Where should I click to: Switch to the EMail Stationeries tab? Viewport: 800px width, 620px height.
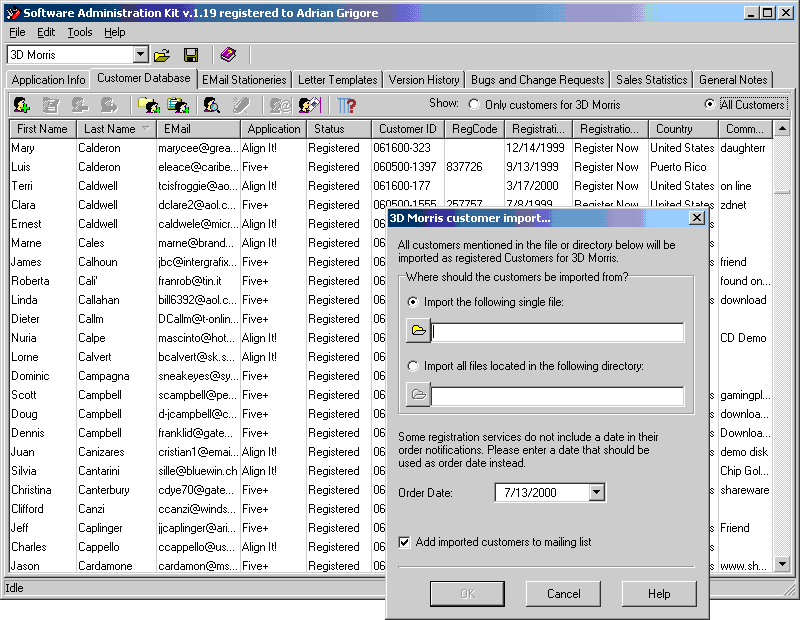tap(244, 80)
